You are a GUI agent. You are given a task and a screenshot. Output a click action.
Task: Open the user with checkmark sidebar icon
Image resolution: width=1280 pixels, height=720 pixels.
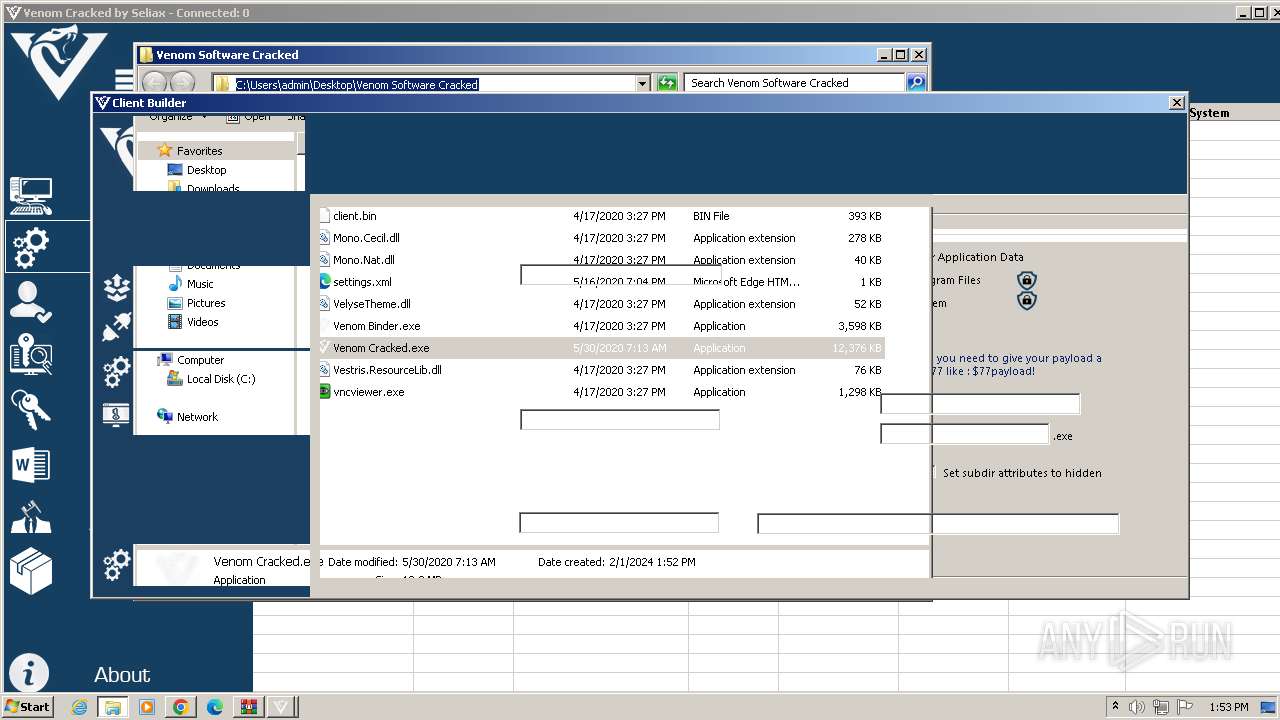[30, 301]
